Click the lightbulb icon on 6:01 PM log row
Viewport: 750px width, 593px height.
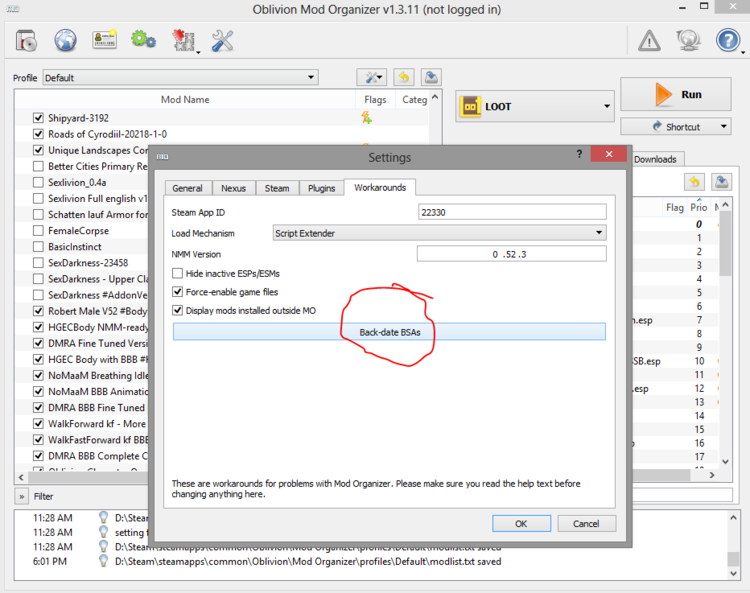pyautogui.click(x=103, y=561)
